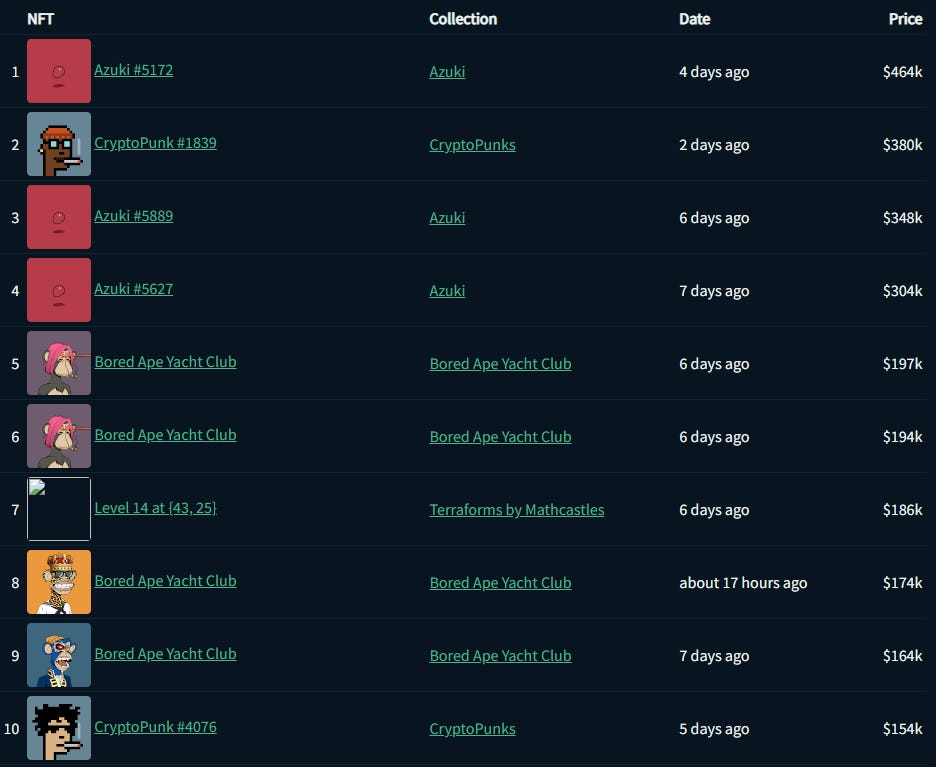This screenshot has width=936, height=767.
Task: Go to CryptoPunks collection in row 10
Action: point(472,729)
